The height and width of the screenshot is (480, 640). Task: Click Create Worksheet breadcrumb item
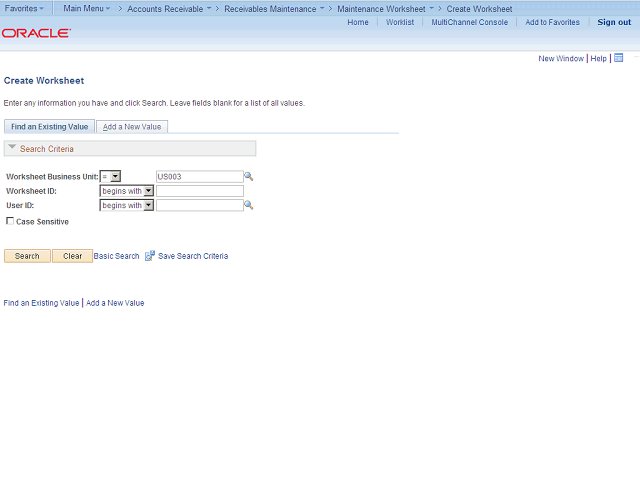click(x=479, y=9)
